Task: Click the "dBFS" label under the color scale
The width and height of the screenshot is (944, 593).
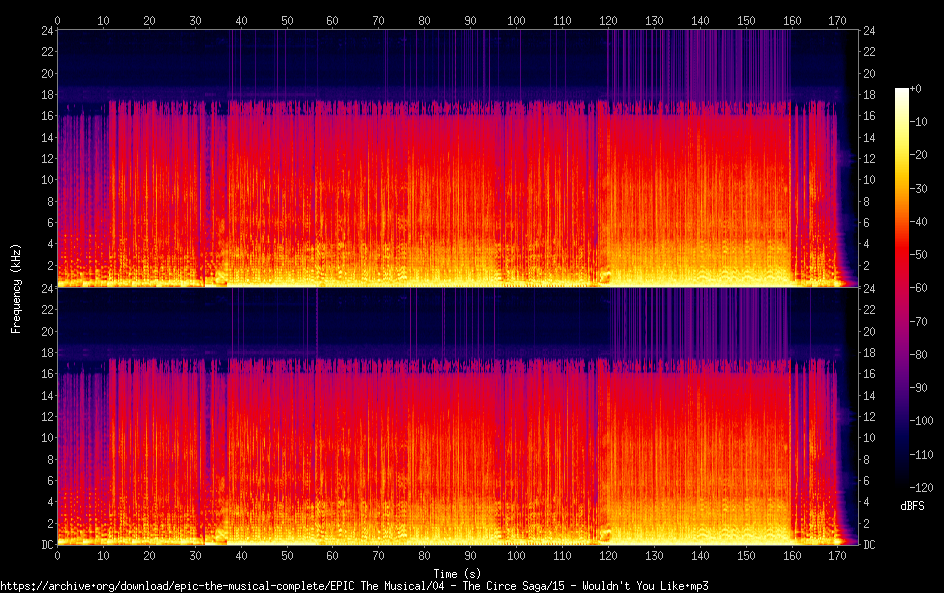Action: point(912,507)
